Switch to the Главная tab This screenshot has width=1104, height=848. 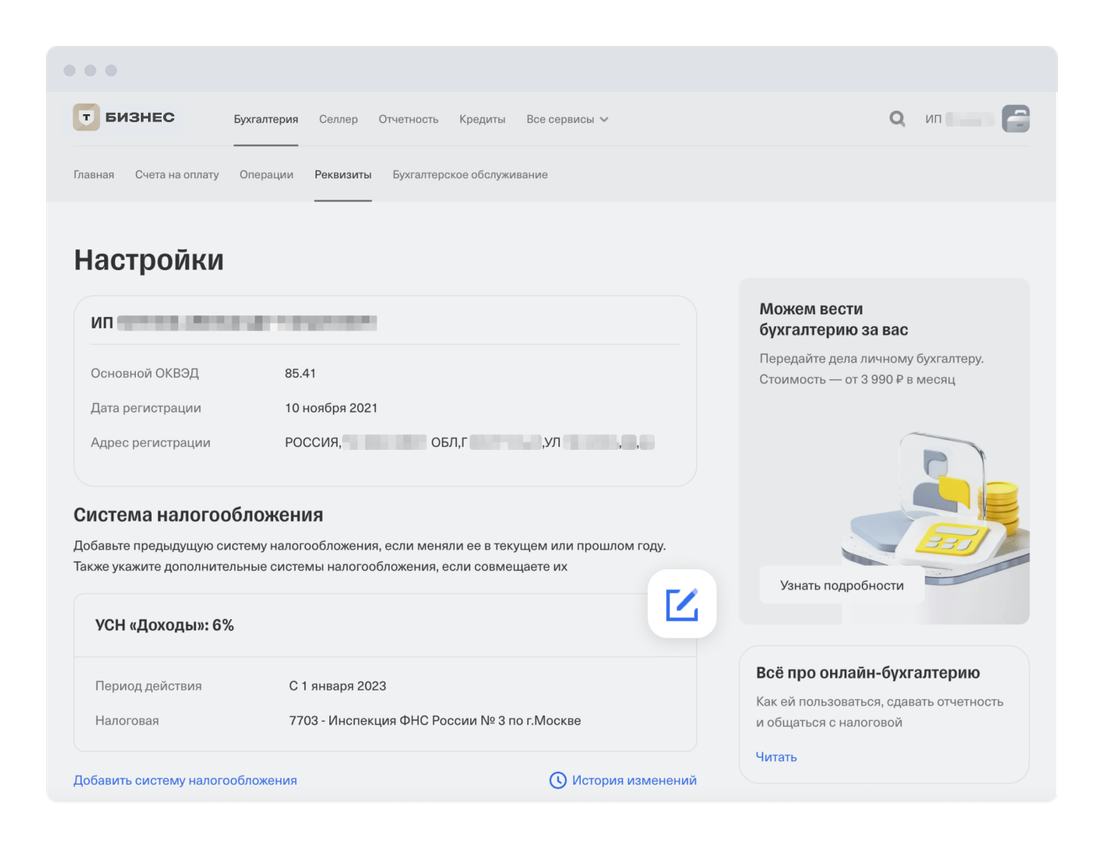pos(94,174)
